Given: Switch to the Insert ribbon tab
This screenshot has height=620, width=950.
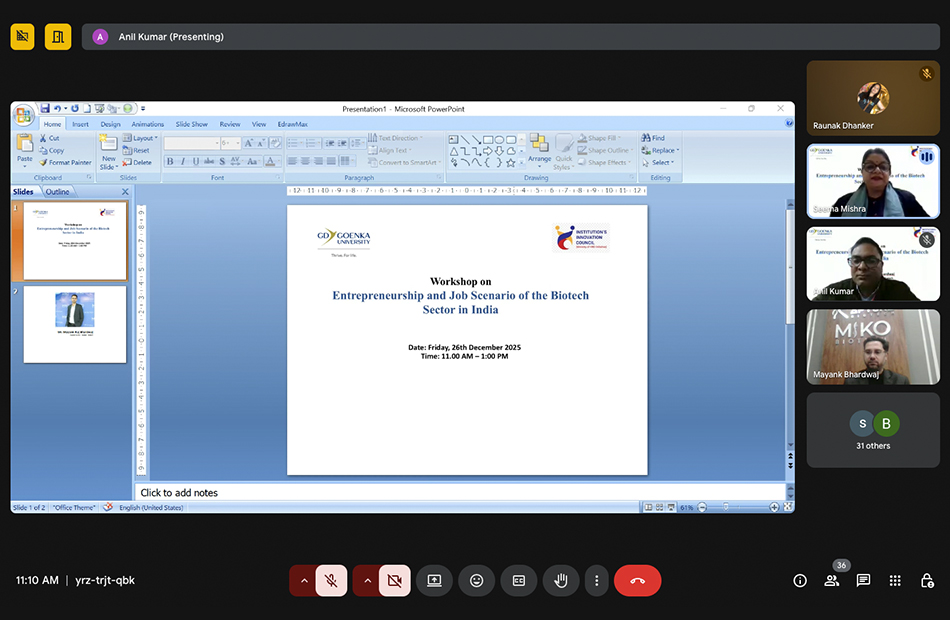Looking at the screenshot, I should 80,123.
